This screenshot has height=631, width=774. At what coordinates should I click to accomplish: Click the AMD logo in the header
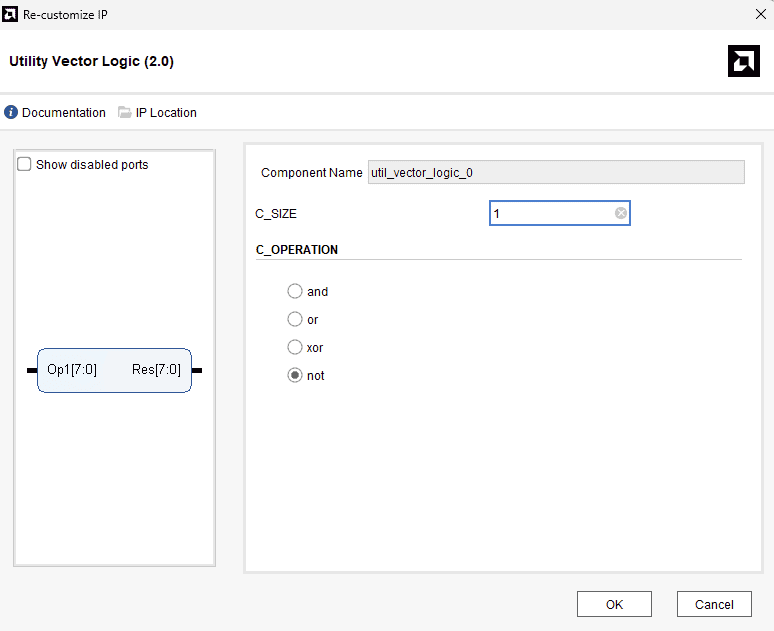pyautogui.click(x=743, y=62)
